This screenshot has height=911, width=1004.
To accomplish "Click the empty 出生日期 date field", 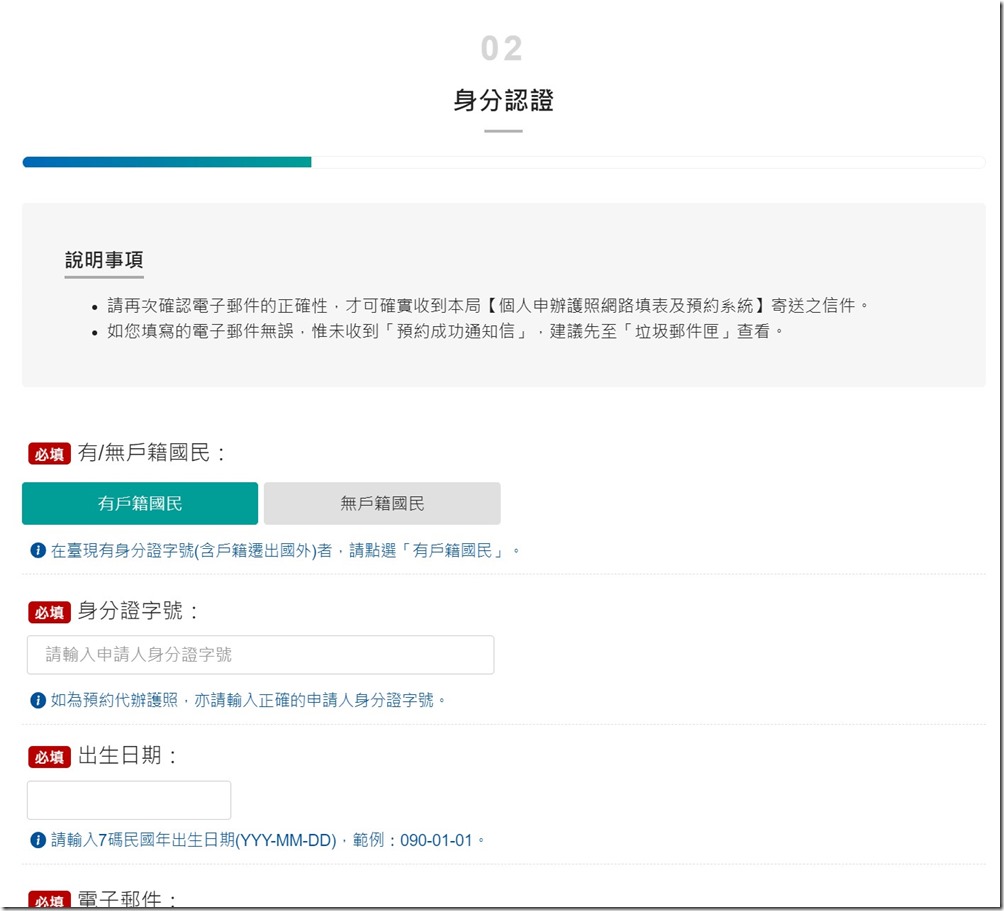I will [129, 801].
